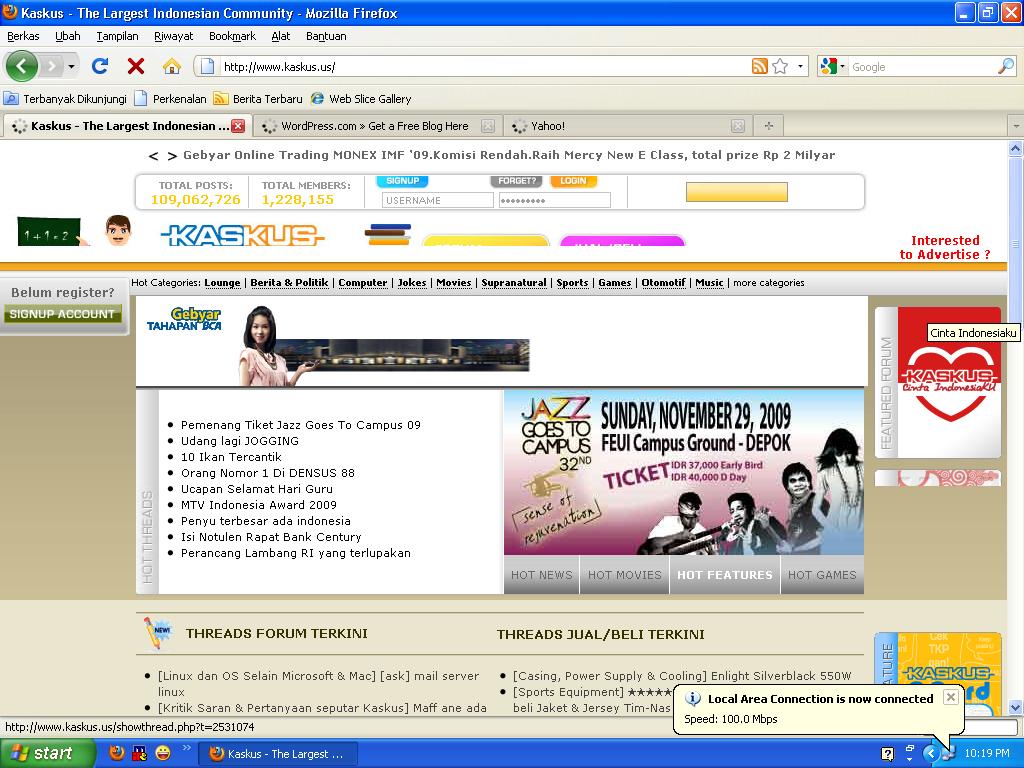Click previous ticker arrow '<'
The image size is (1024, 768).
(153, 155)
